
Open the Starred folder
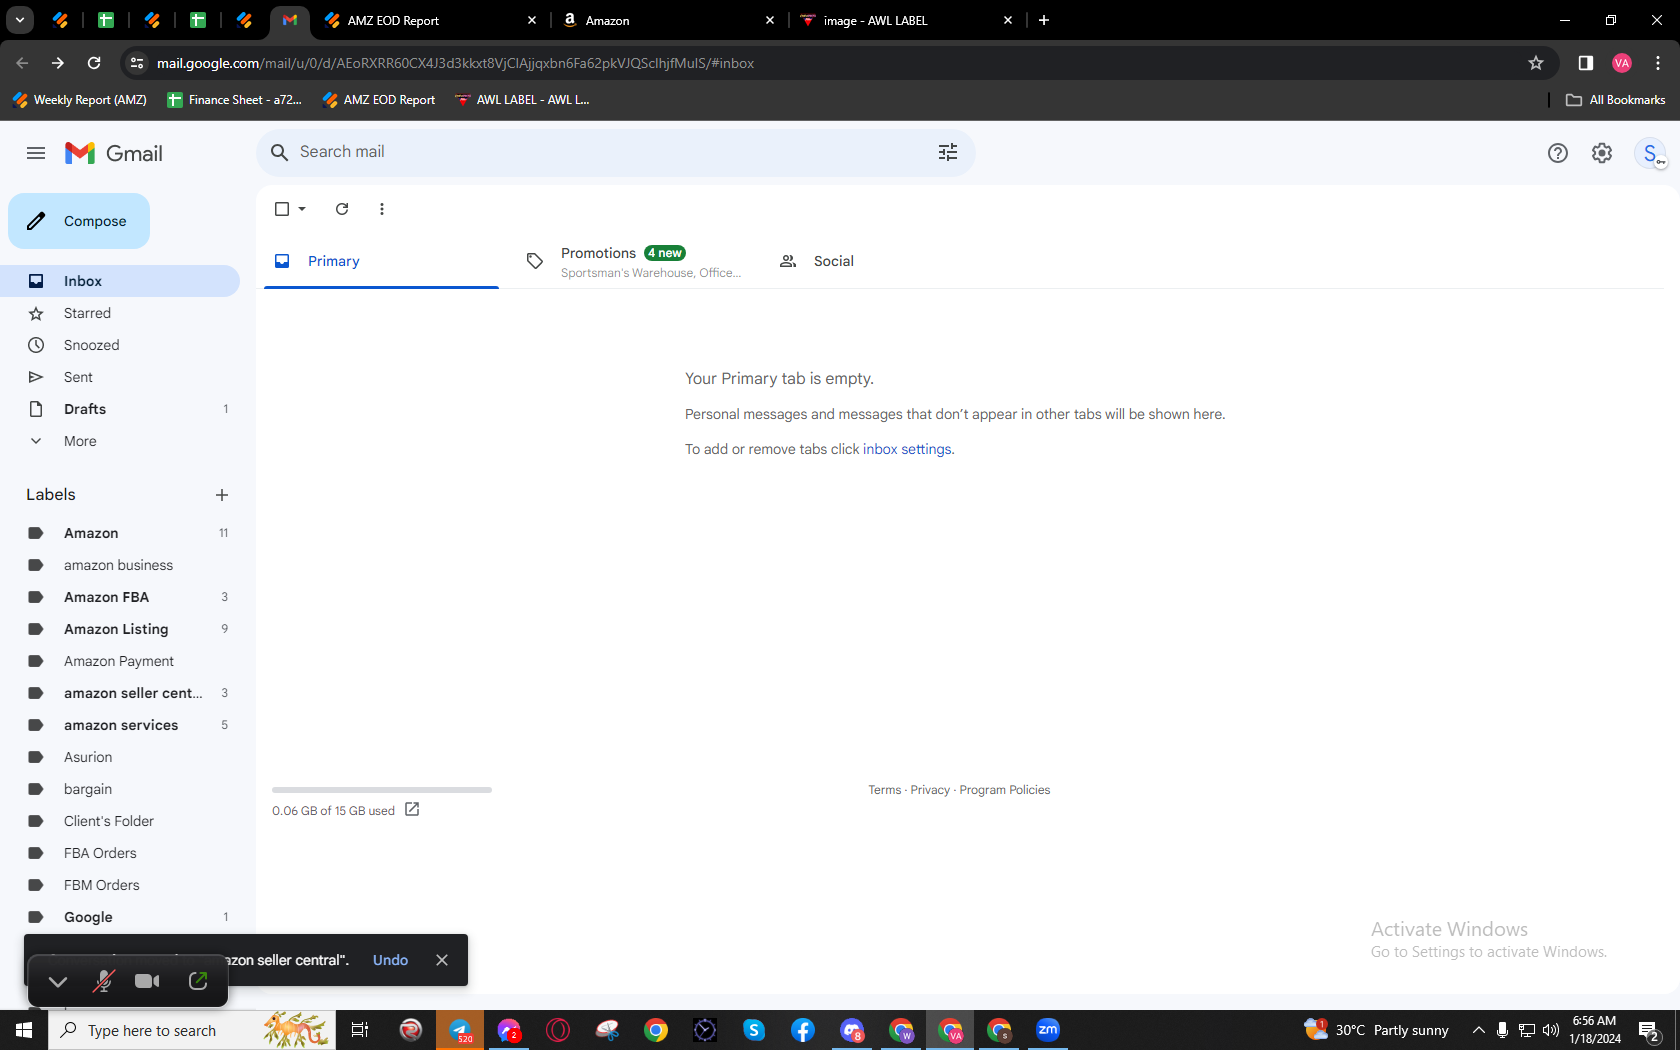click(x=120, y=313)
